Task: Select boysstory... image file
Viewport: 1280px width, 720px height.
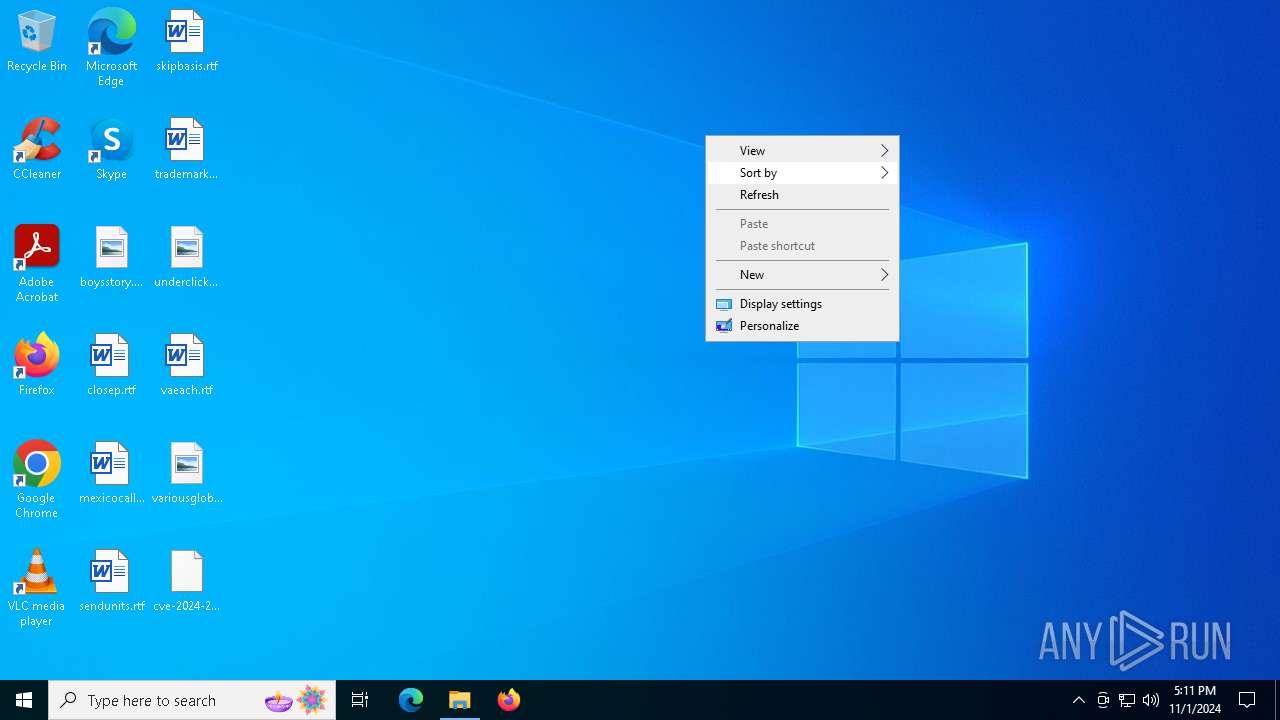Action: click(x=111, y=258)
